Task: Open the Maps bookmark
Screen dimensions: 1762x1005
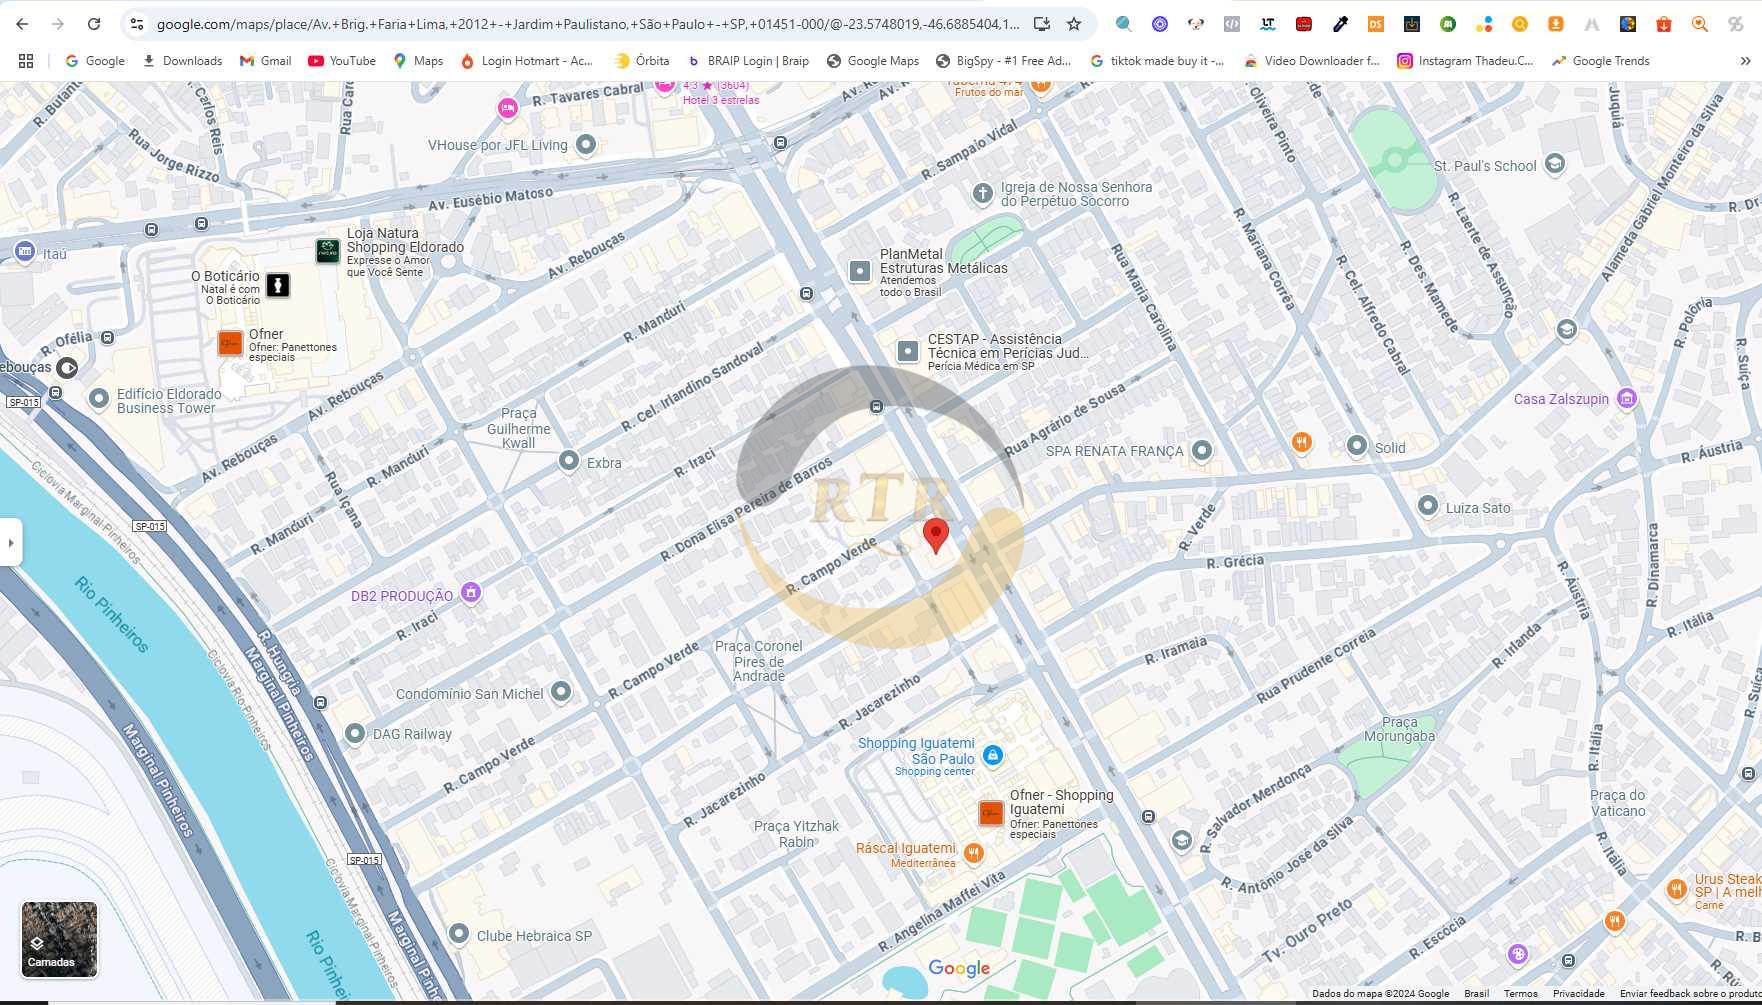Action: point(418,61)
